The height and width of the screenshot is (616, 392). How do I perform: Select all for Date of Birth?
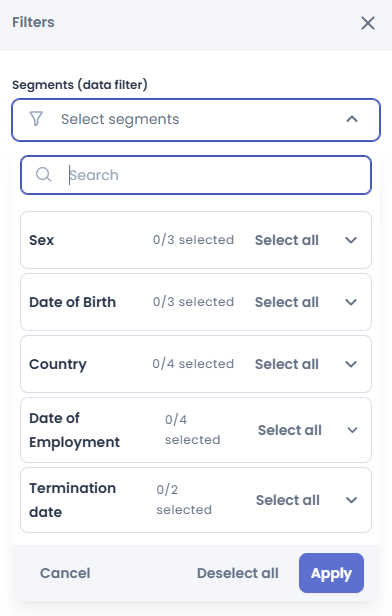(x=287, y=302)
